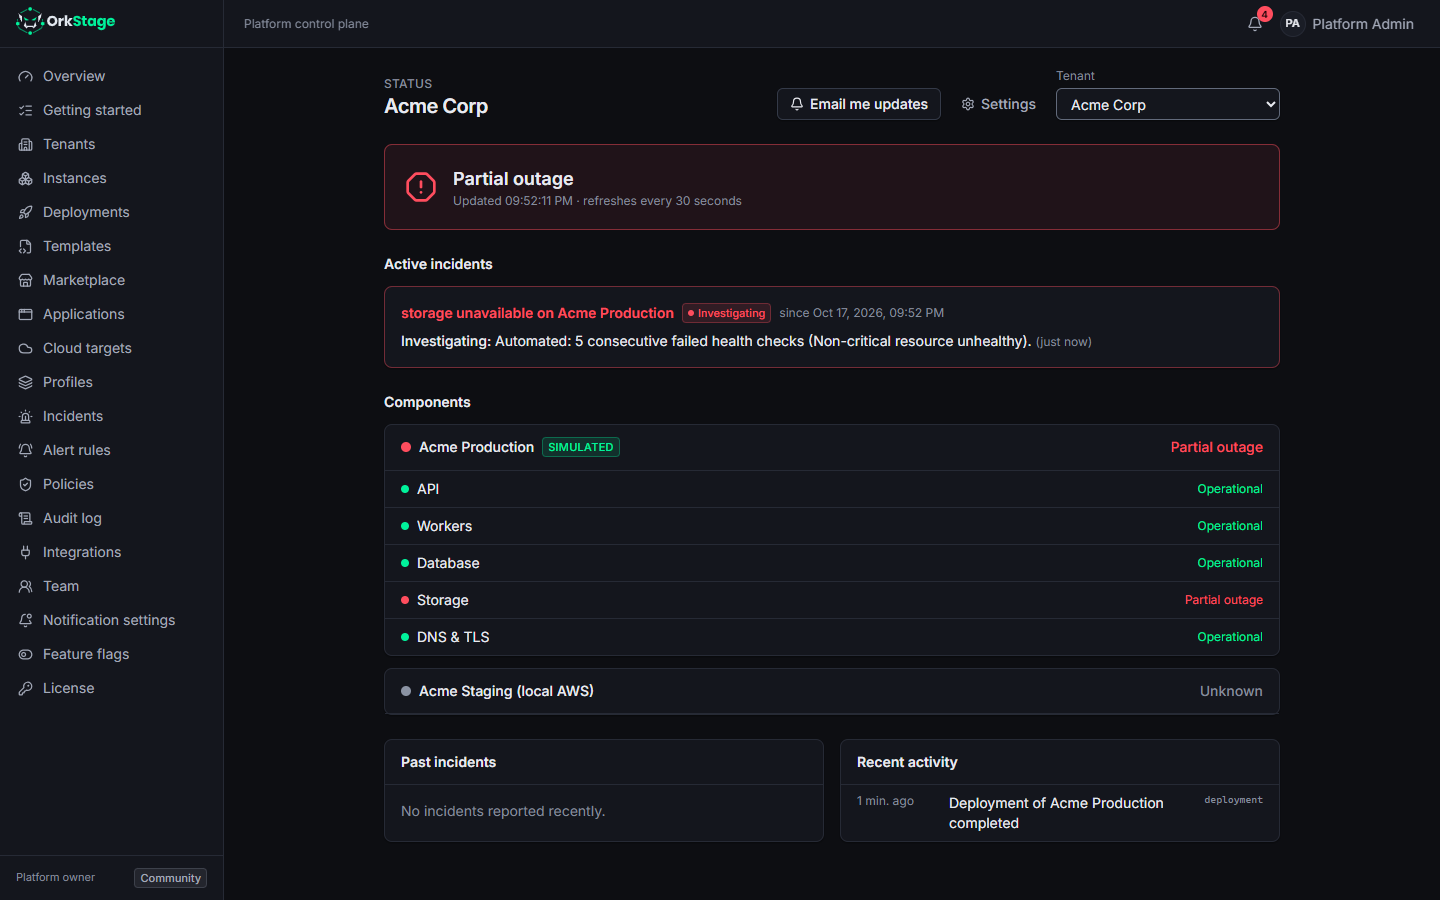Click the Policies shield icon
Screen dimensions: 1440x900
pyautogui.click(x=26, y=484)
